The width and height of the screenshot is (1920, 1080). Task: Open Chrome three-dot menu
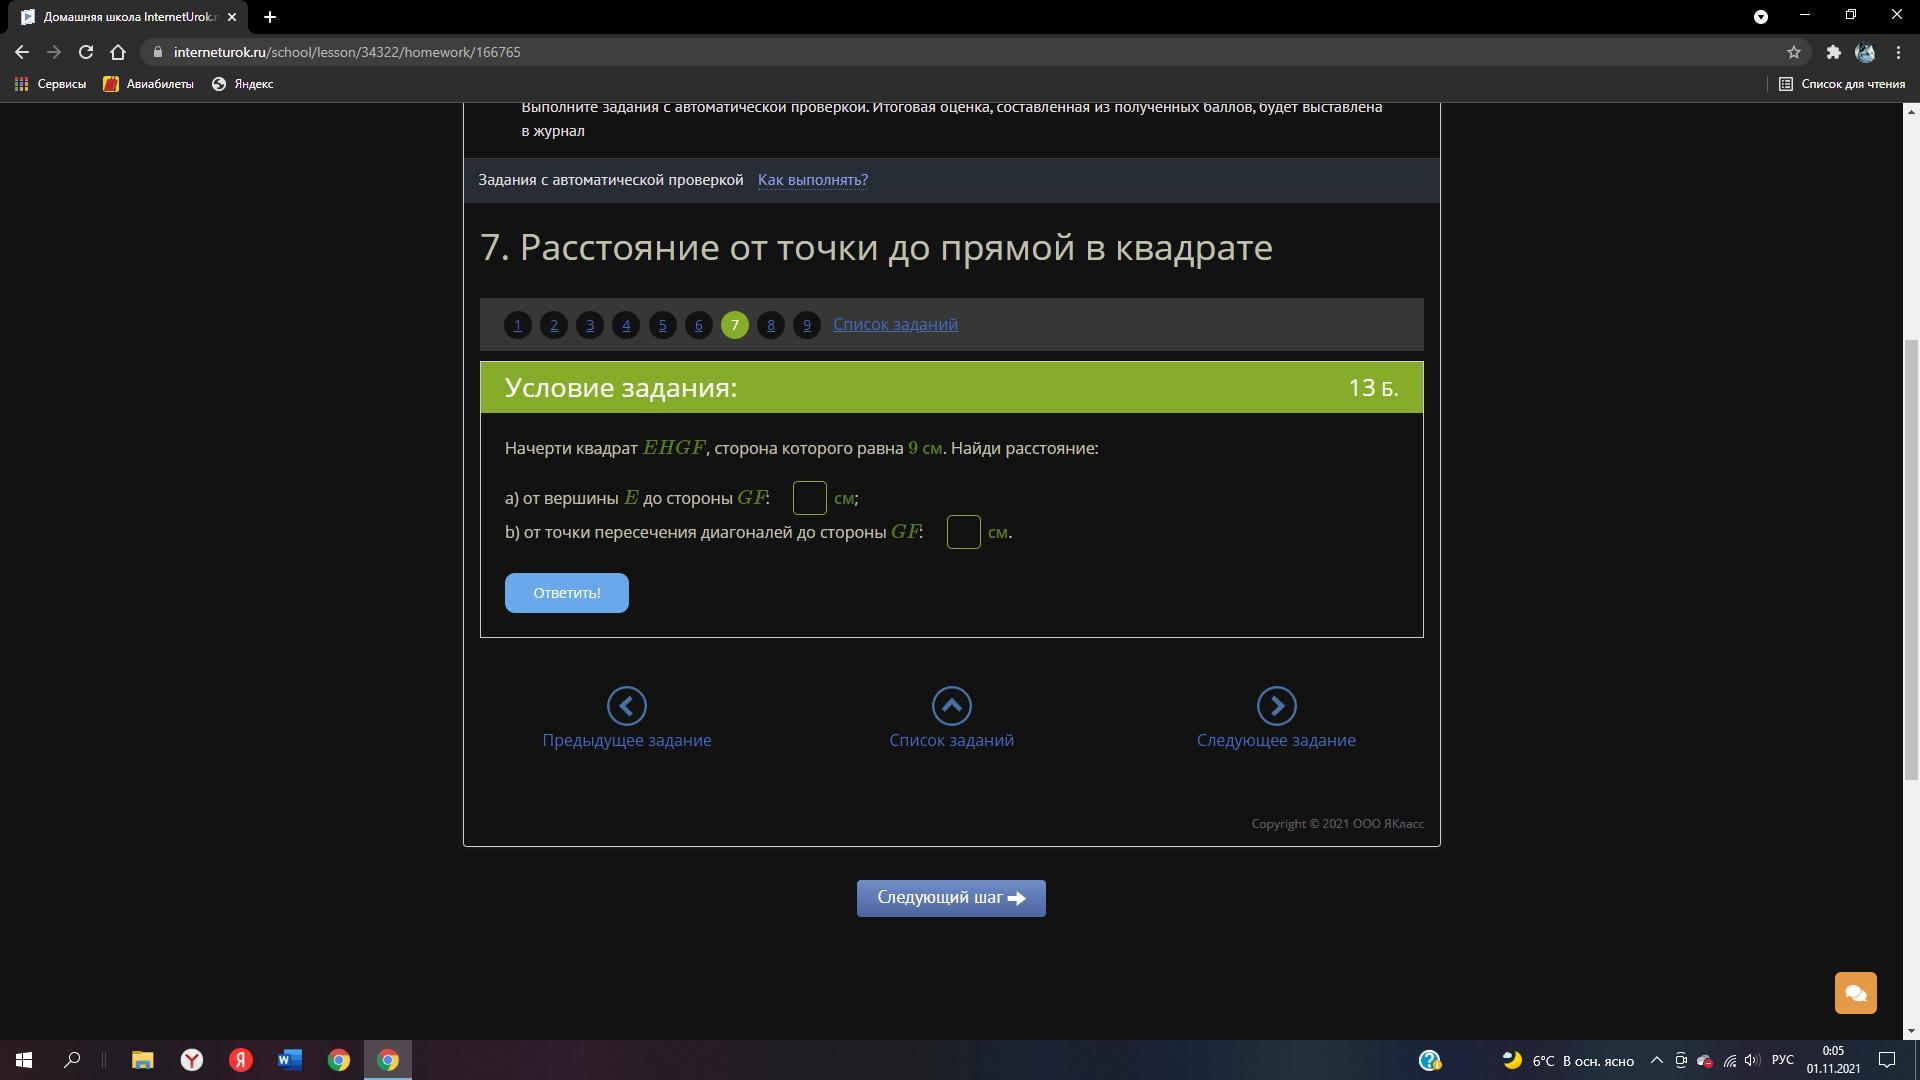pos(1898,52)
